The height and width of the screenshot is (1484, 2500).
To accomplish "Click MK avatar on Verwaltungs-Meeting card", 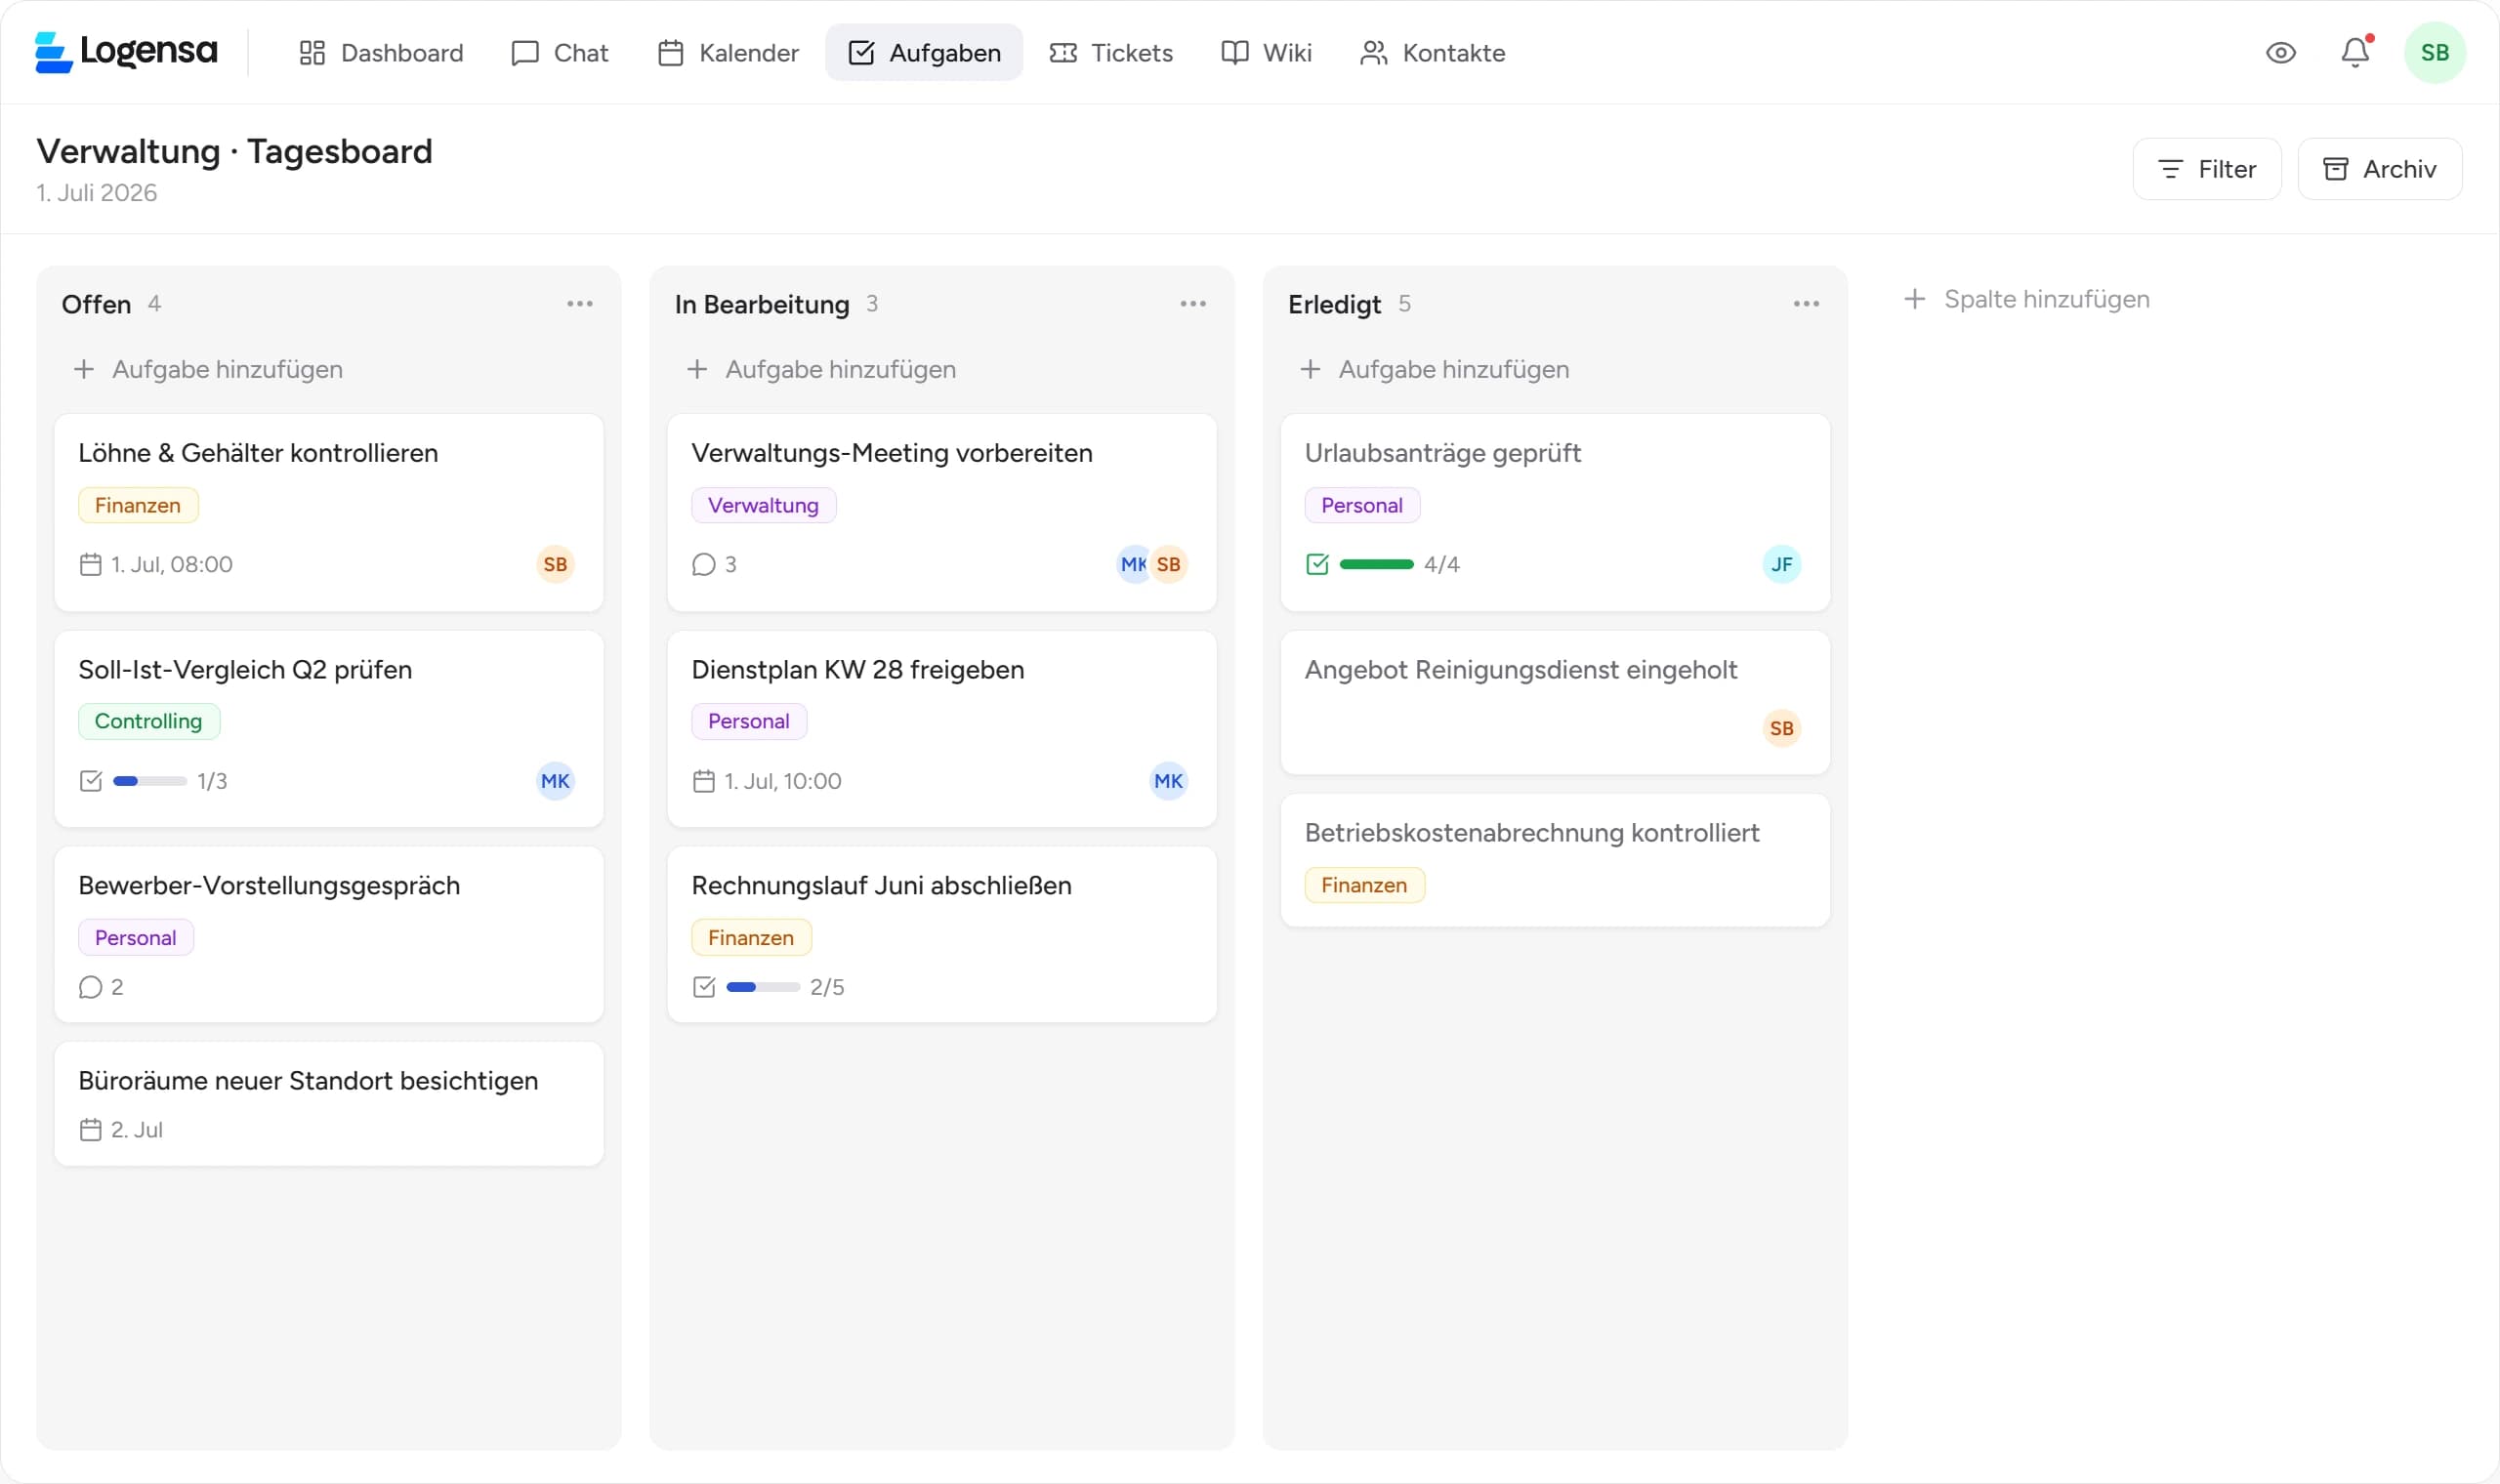I will (x=1132, y=564).
